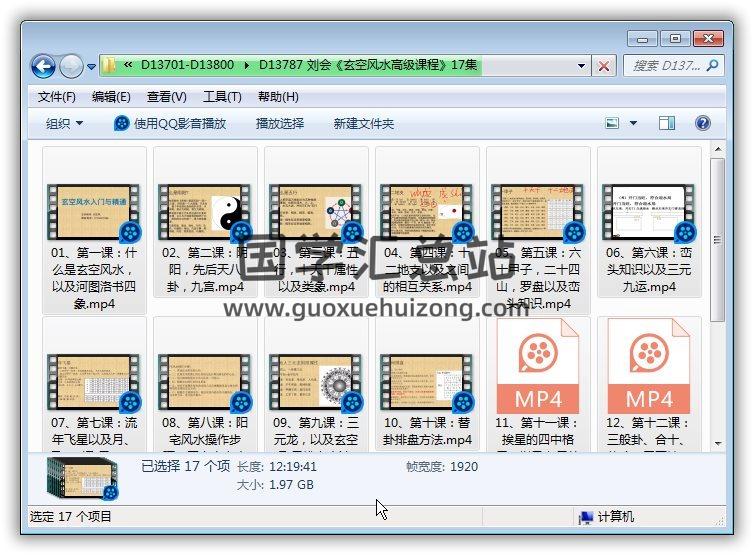Expand the 组织 dropdown menu
The image size is (754, 555).
click(65, 123)
